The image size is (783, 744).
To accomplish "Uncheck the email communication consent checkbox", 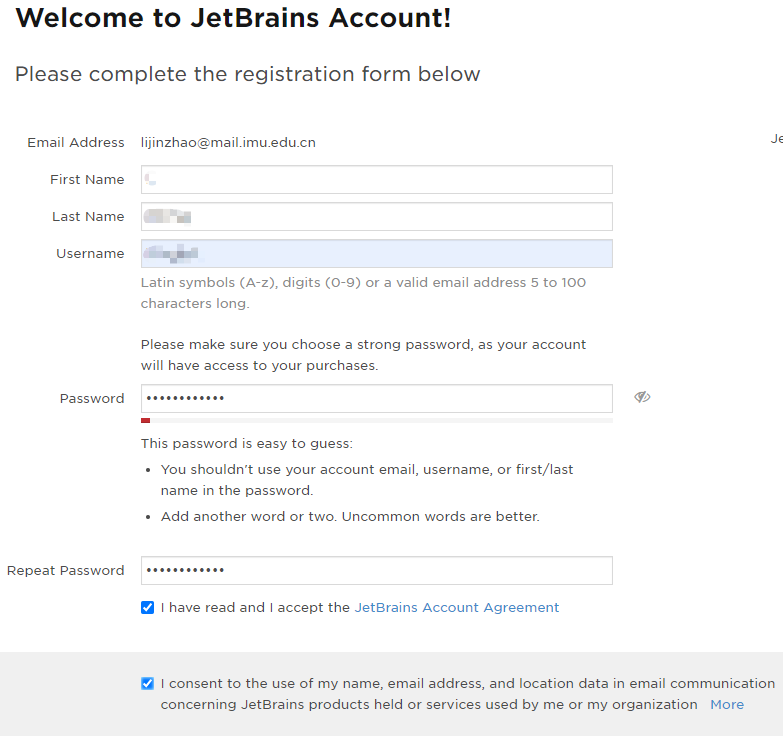I will click(x=147, y=684).
